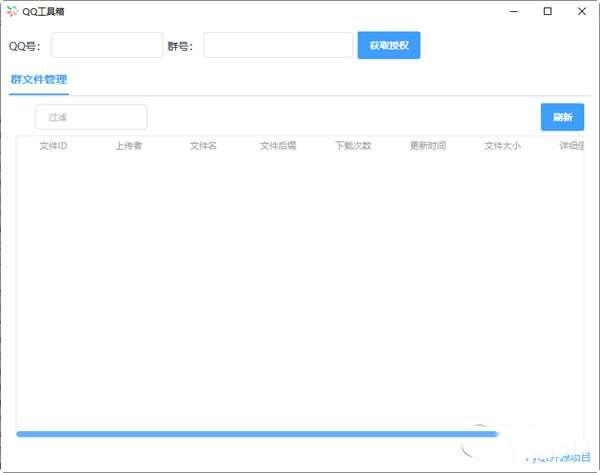Click the 上传者 column header

coord(128,146)
